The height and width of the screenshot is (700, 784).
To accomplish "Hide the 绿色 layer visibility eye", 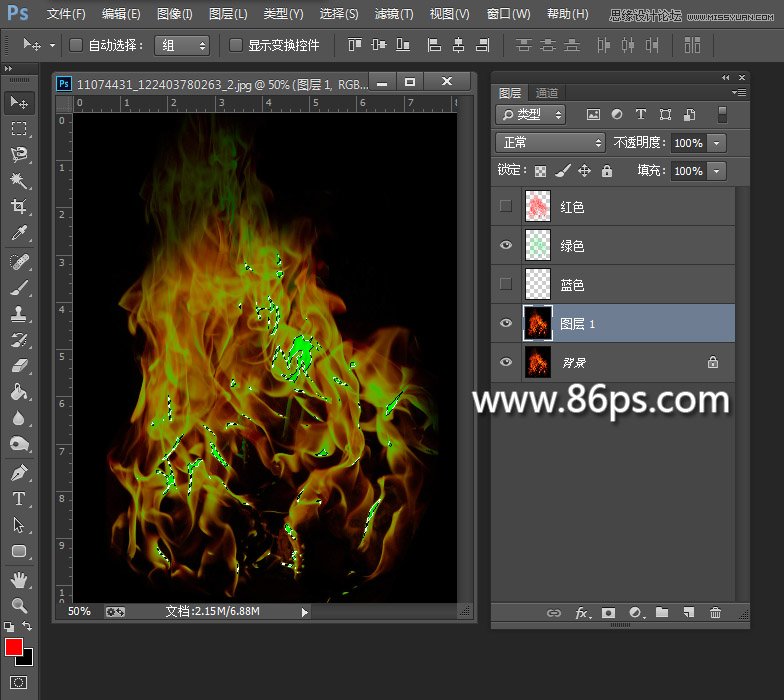I will coord(506,245).
